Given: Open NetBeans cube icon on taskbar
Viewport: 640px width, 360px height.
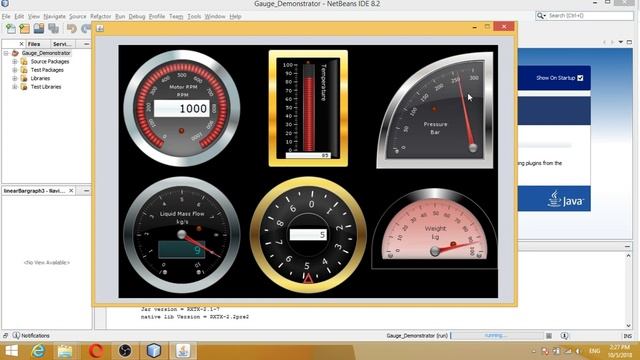Looking at the screenshot, I should tap(154, 351).
